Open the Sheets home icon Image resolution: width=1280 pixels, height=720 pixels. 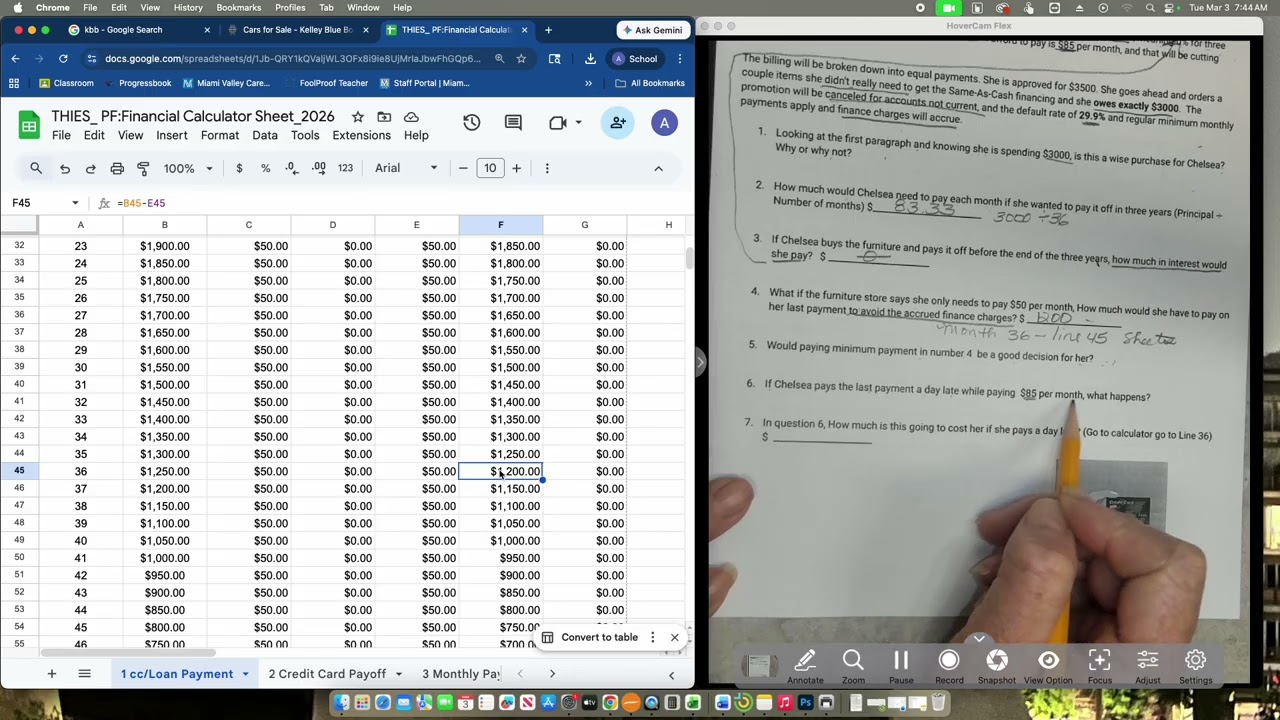[29, 125]
